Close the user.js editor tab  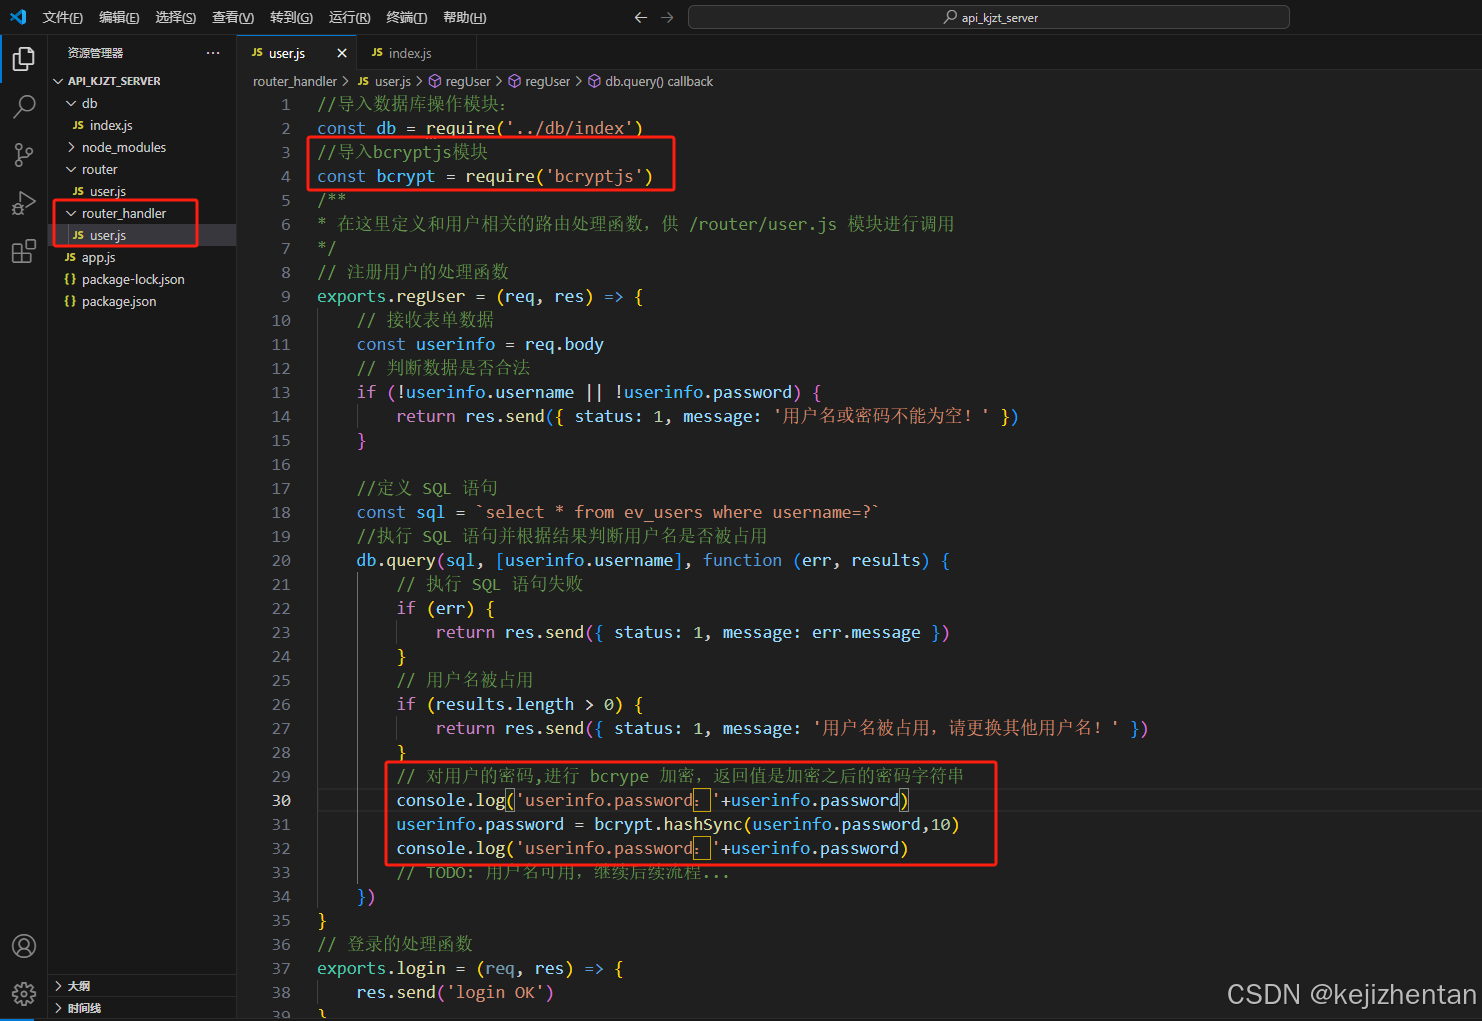[x=342, y=53]
